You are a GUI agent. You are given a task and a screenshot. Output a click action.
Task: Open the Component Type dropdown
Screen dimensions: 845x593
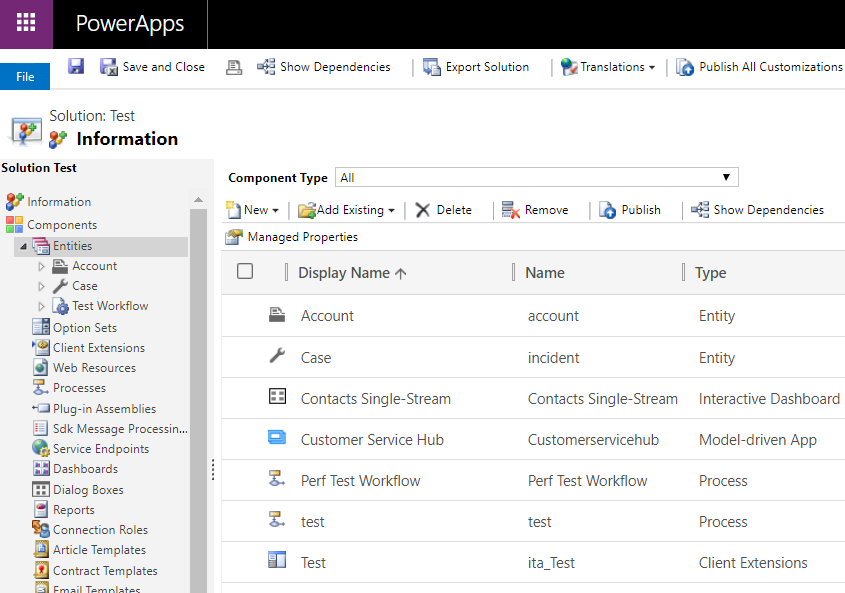[x=537, y=177]
